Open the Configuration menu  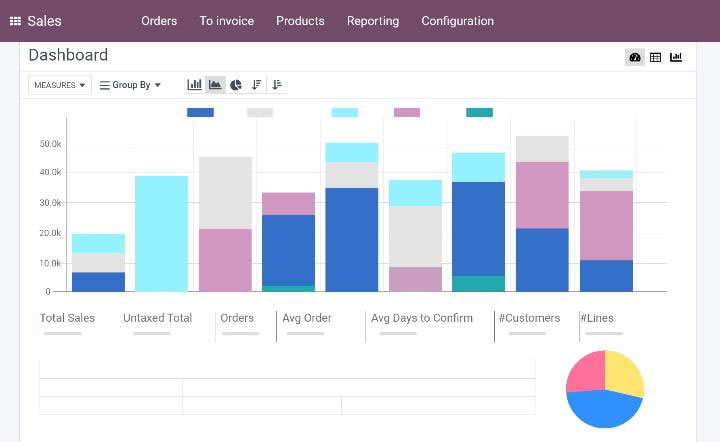point(457,21)
